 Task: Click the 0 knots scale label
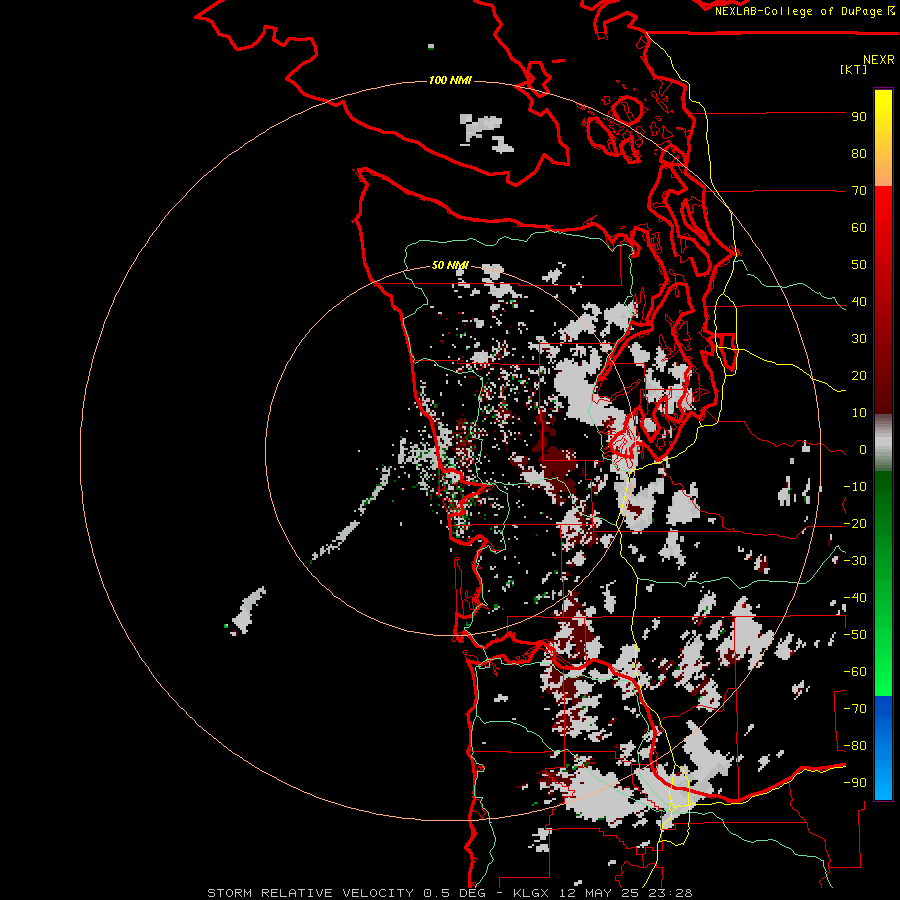(x=863, y=449)
